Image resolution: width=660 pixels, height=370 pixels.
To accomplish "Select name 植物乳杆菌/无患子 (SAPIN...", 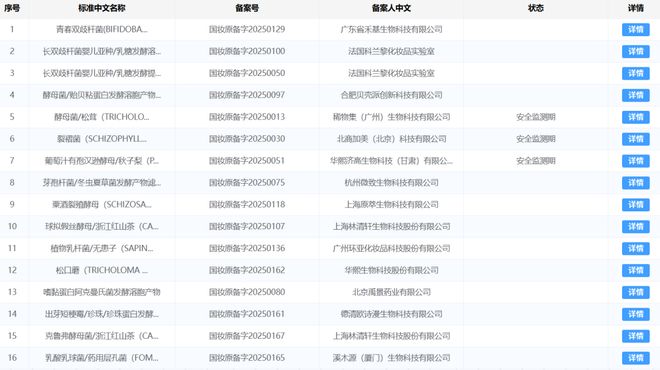I will click(x=102, y=248).
